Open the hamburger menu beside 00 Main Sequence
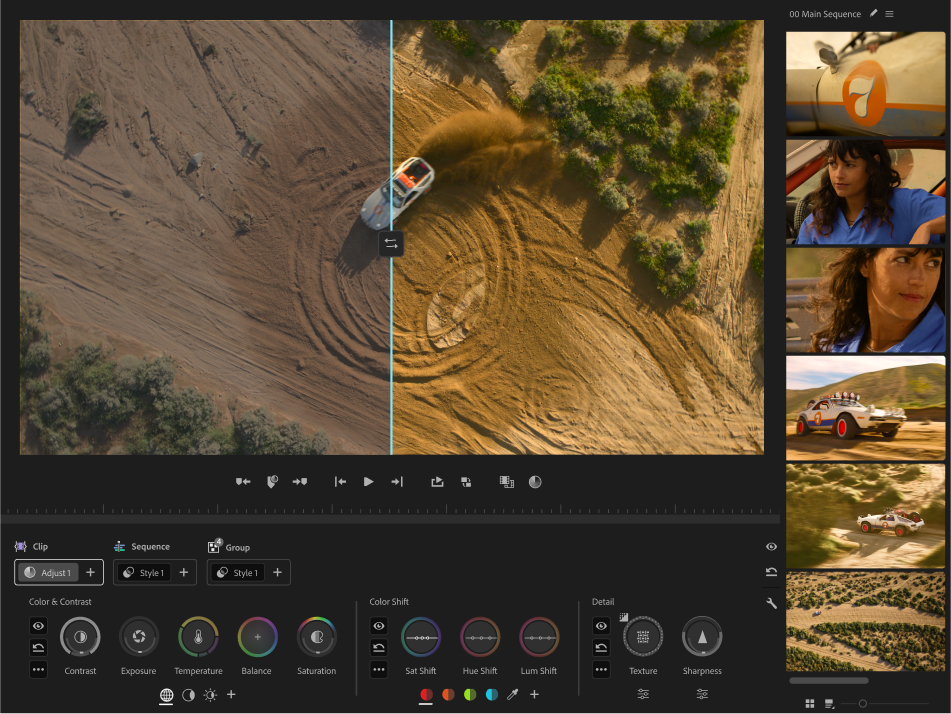951x714 pixels. pos(889,13)
